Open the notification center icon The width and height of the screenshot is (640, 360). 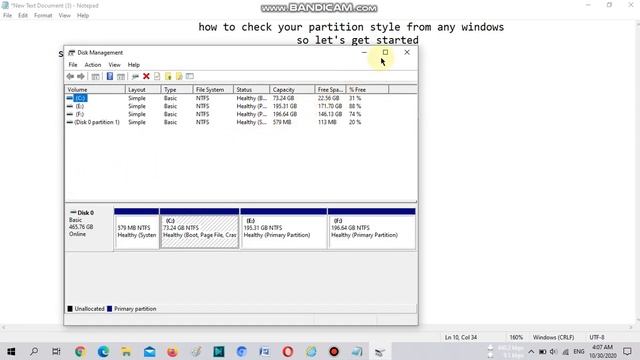[x=627, y=351]
